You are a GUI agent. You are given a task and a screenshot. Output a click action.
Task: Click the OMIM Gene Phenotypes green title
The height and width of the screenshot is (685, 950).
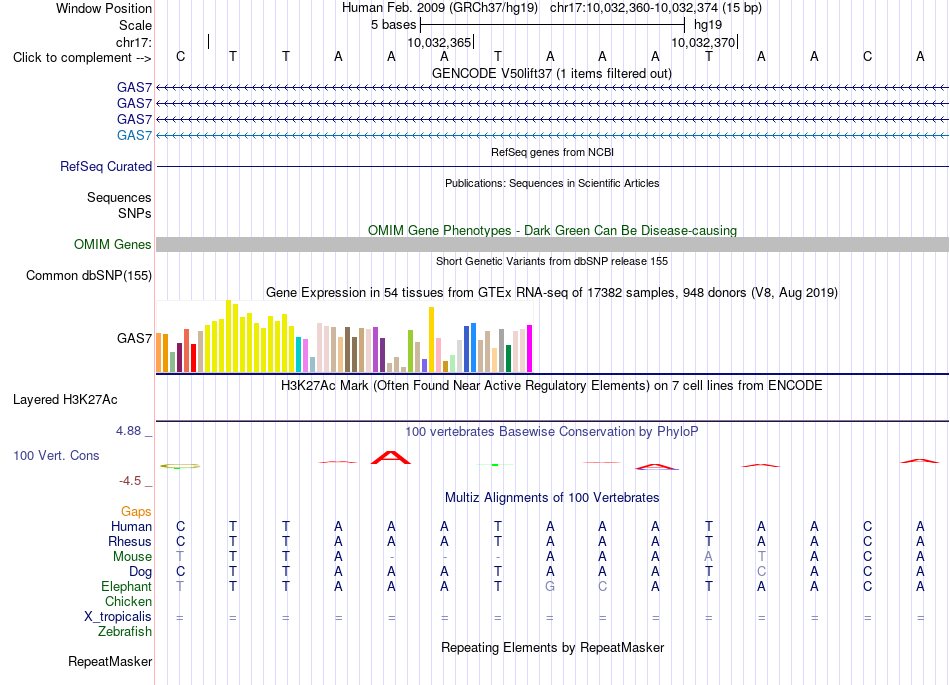[x=553, y=230]
